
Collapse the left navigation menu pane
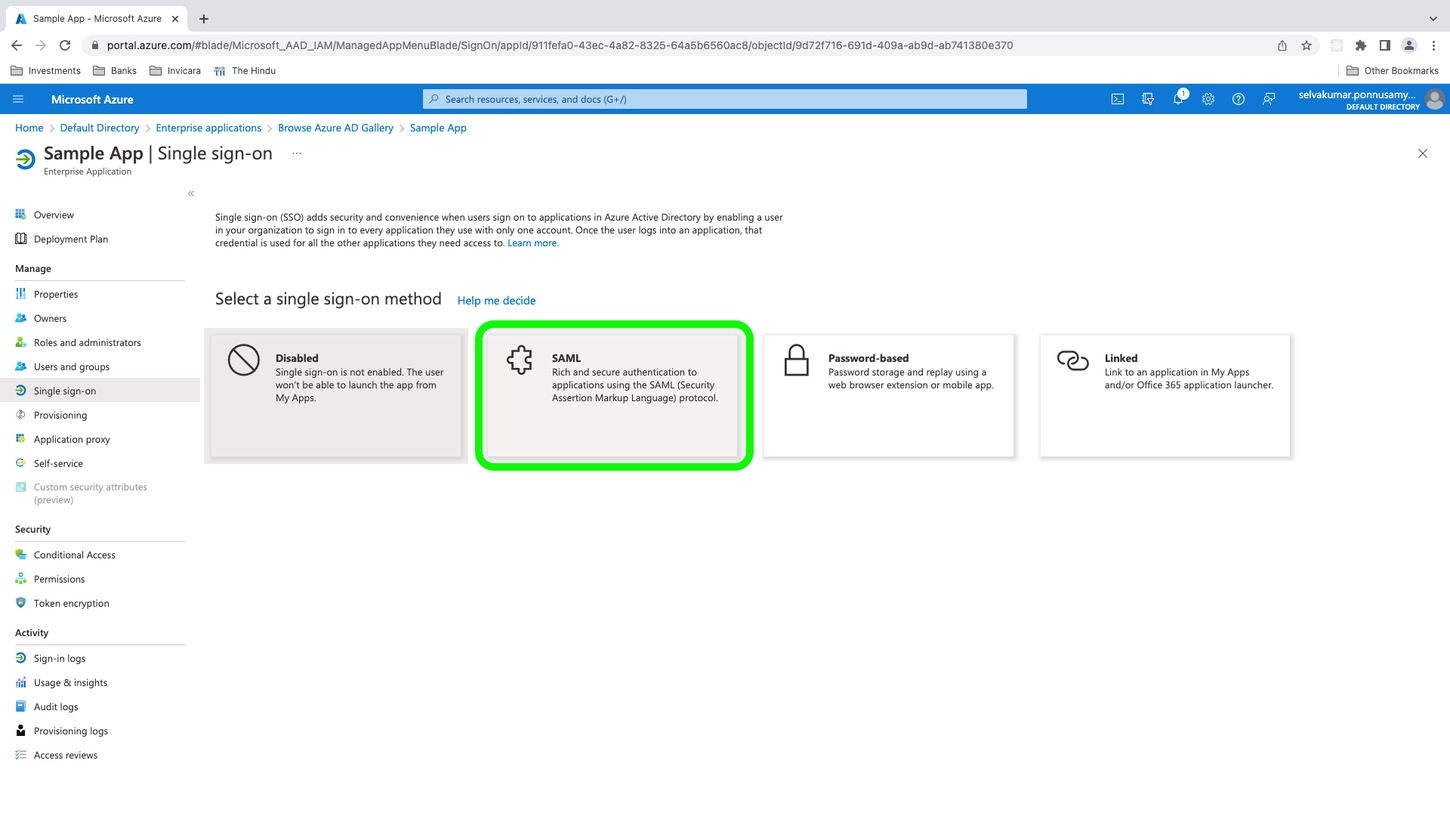[191, 193]
